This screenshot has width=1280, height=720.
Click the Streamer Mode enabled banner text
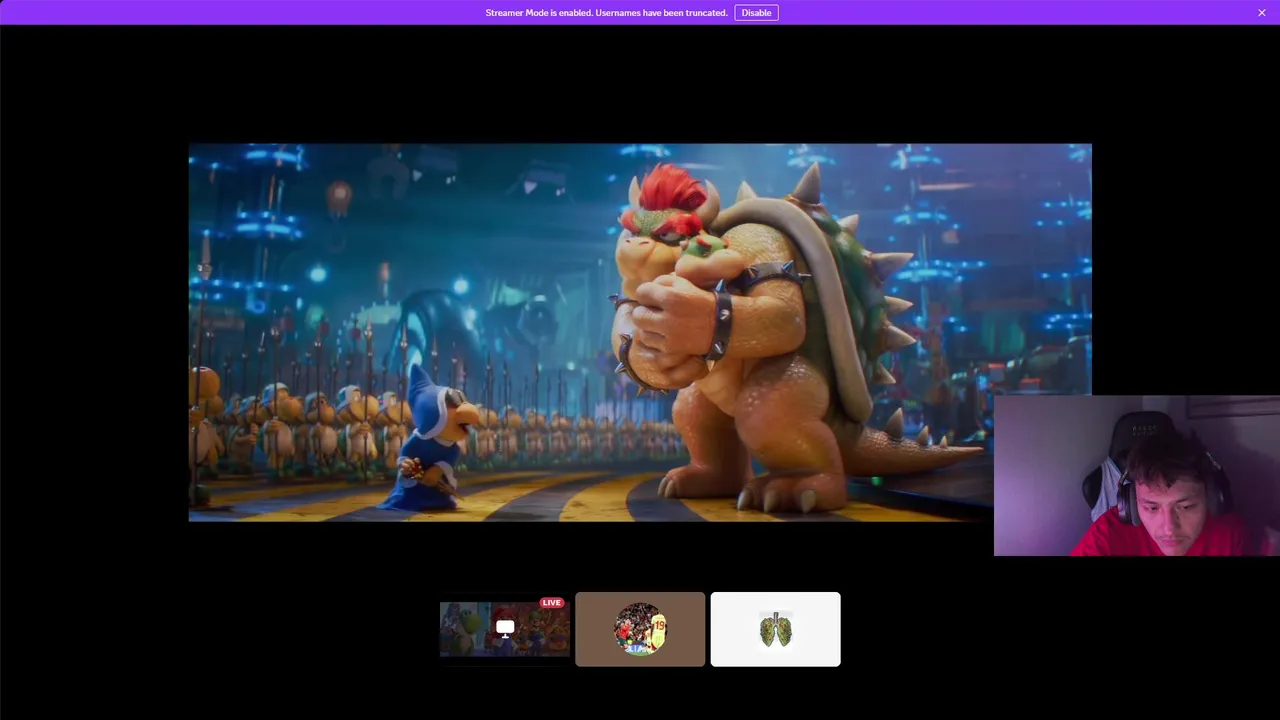click(606, 13)
